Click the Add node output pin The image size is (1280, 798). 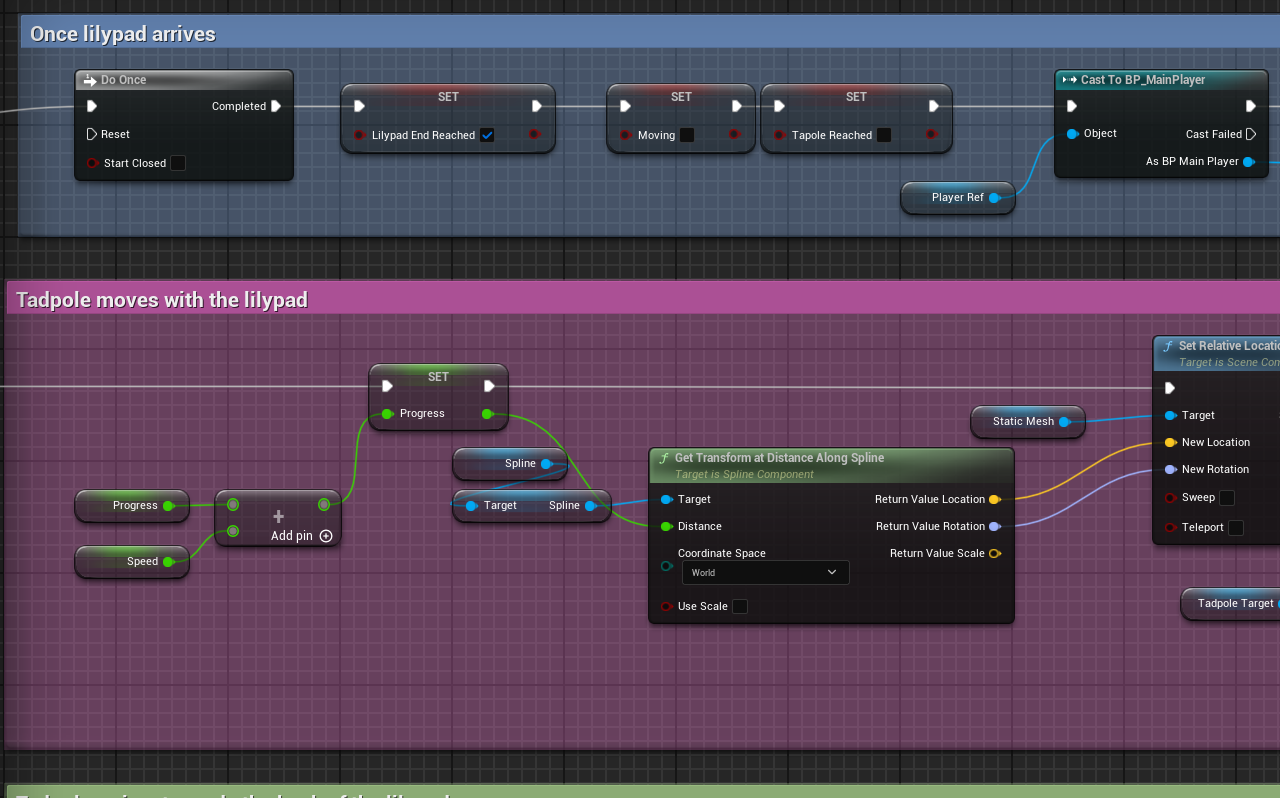point(324,505)
